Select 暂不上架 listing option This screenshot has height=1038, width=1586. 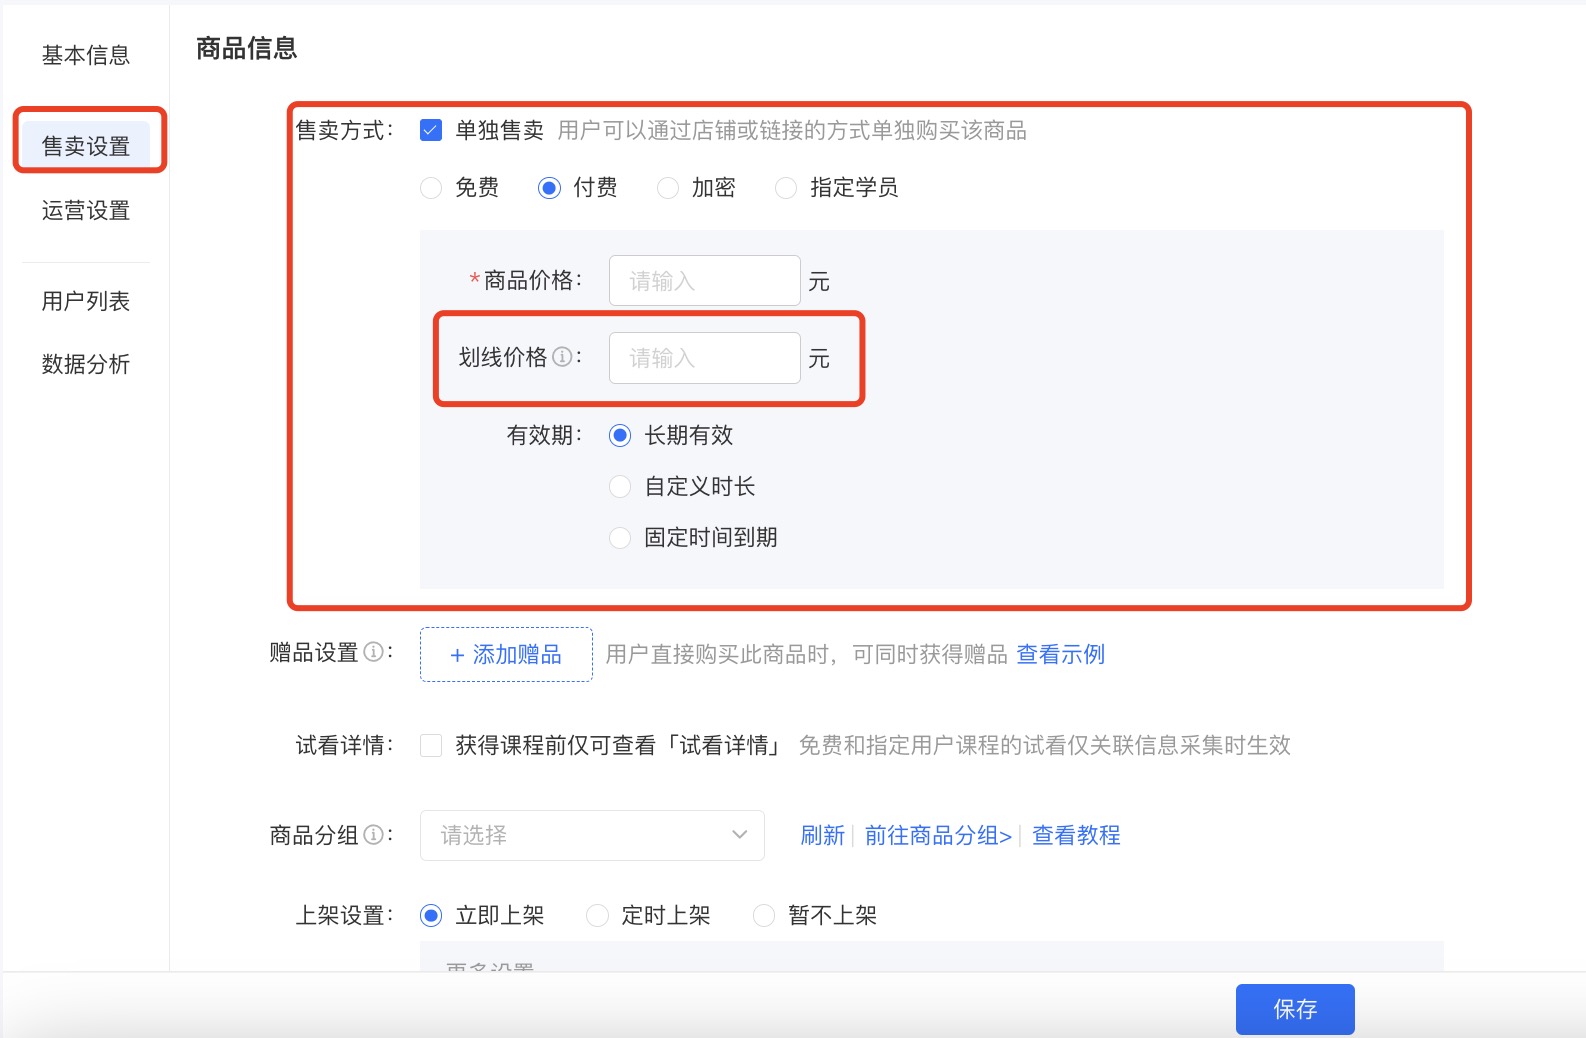tap(764, 916)
